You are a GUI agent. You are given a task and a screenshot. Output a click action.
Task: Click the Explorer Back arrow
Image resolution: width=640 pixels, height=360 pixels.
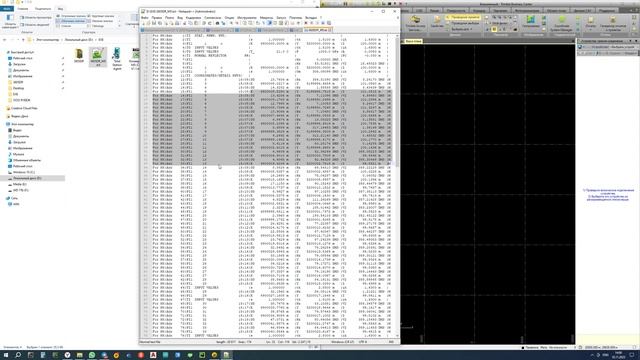pyautogui.click(x=4, y=40)
